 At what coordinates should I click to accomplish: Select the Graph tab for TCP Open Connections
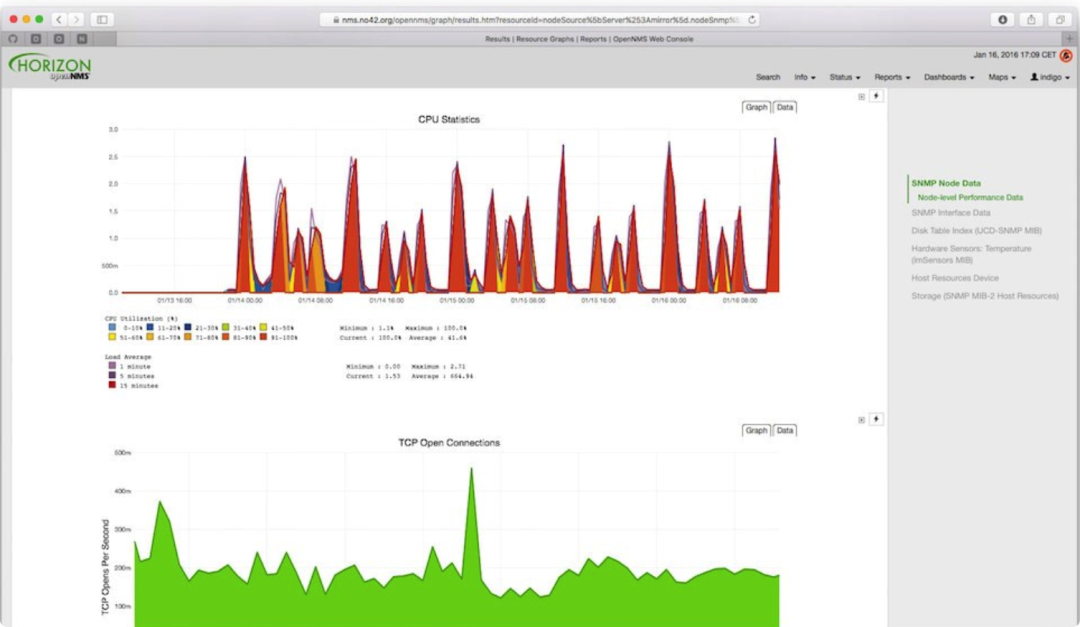[756, 430]
